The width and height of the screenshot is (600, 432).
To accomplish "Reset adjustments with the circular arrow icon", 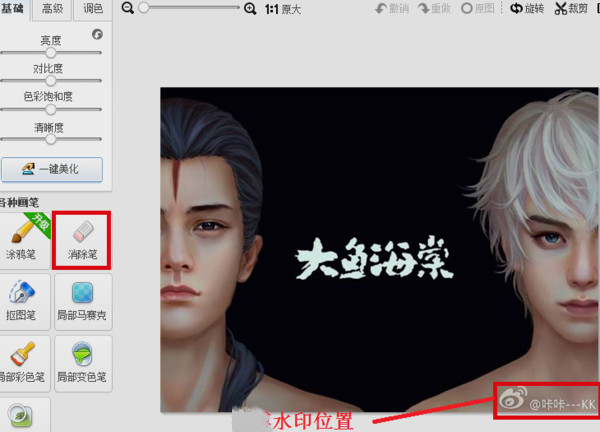I will (97, 34).
